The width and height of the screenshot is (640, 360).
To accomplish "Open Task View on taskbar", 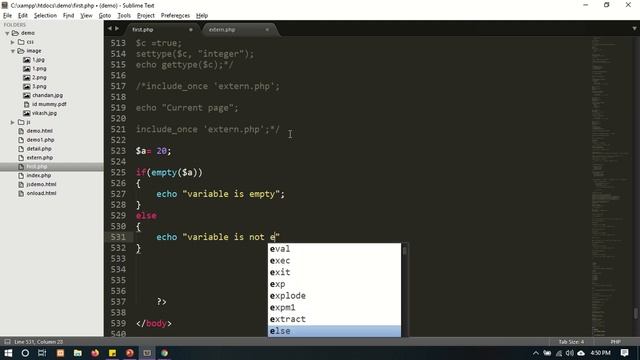I will (42, 353).
